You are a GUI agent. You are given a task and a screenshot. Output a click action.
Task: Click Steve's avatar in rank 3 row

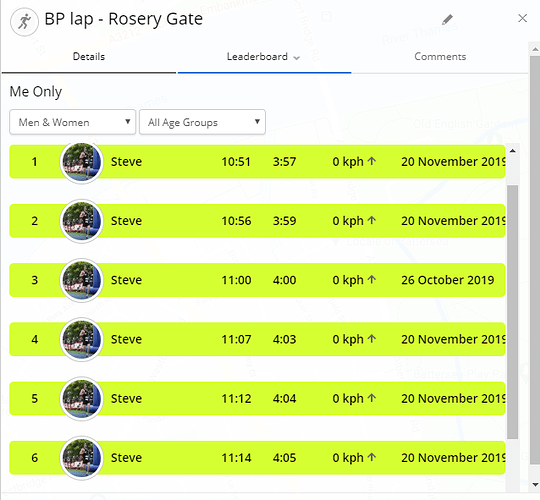click(x=82, y=280)
